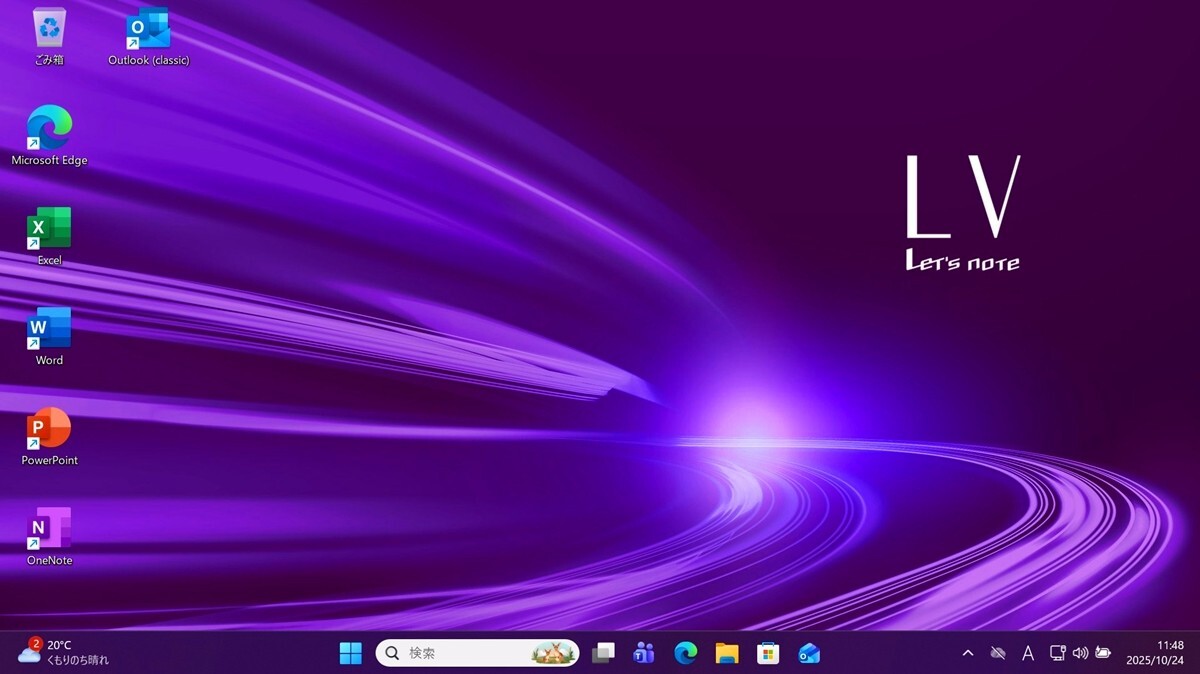Launch Edge browser from the taskbar

click(x=685, y=653)
